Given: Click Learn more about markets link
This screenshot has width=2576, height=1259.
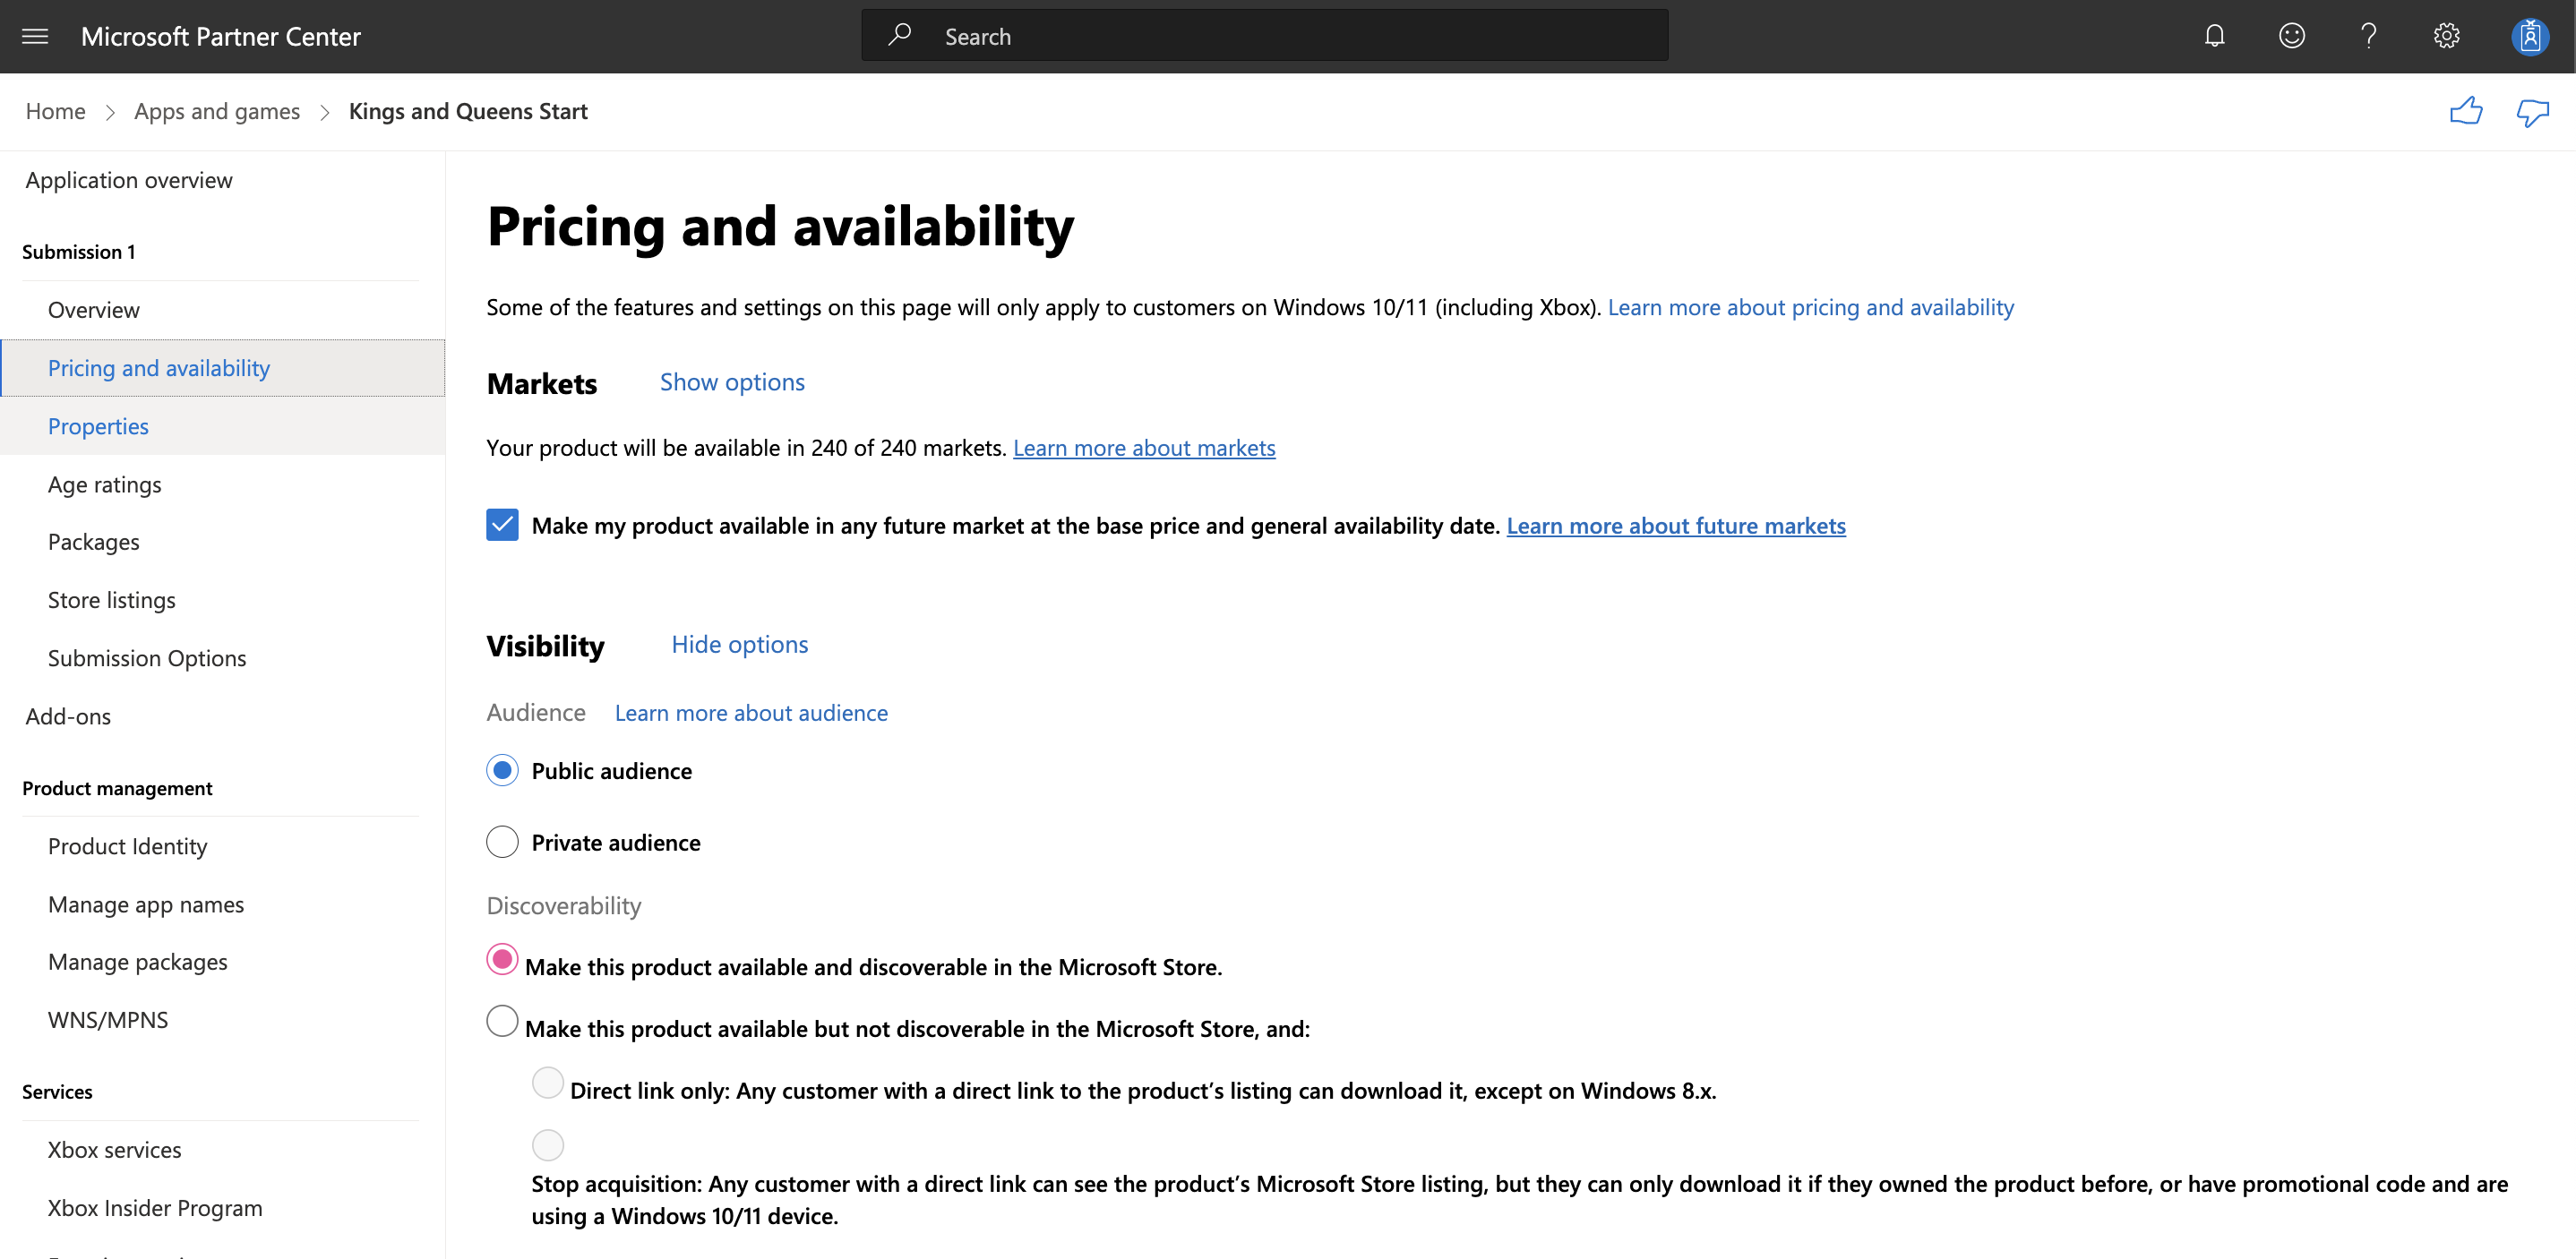Looking at the screenshot, I should coord(1144,448).
